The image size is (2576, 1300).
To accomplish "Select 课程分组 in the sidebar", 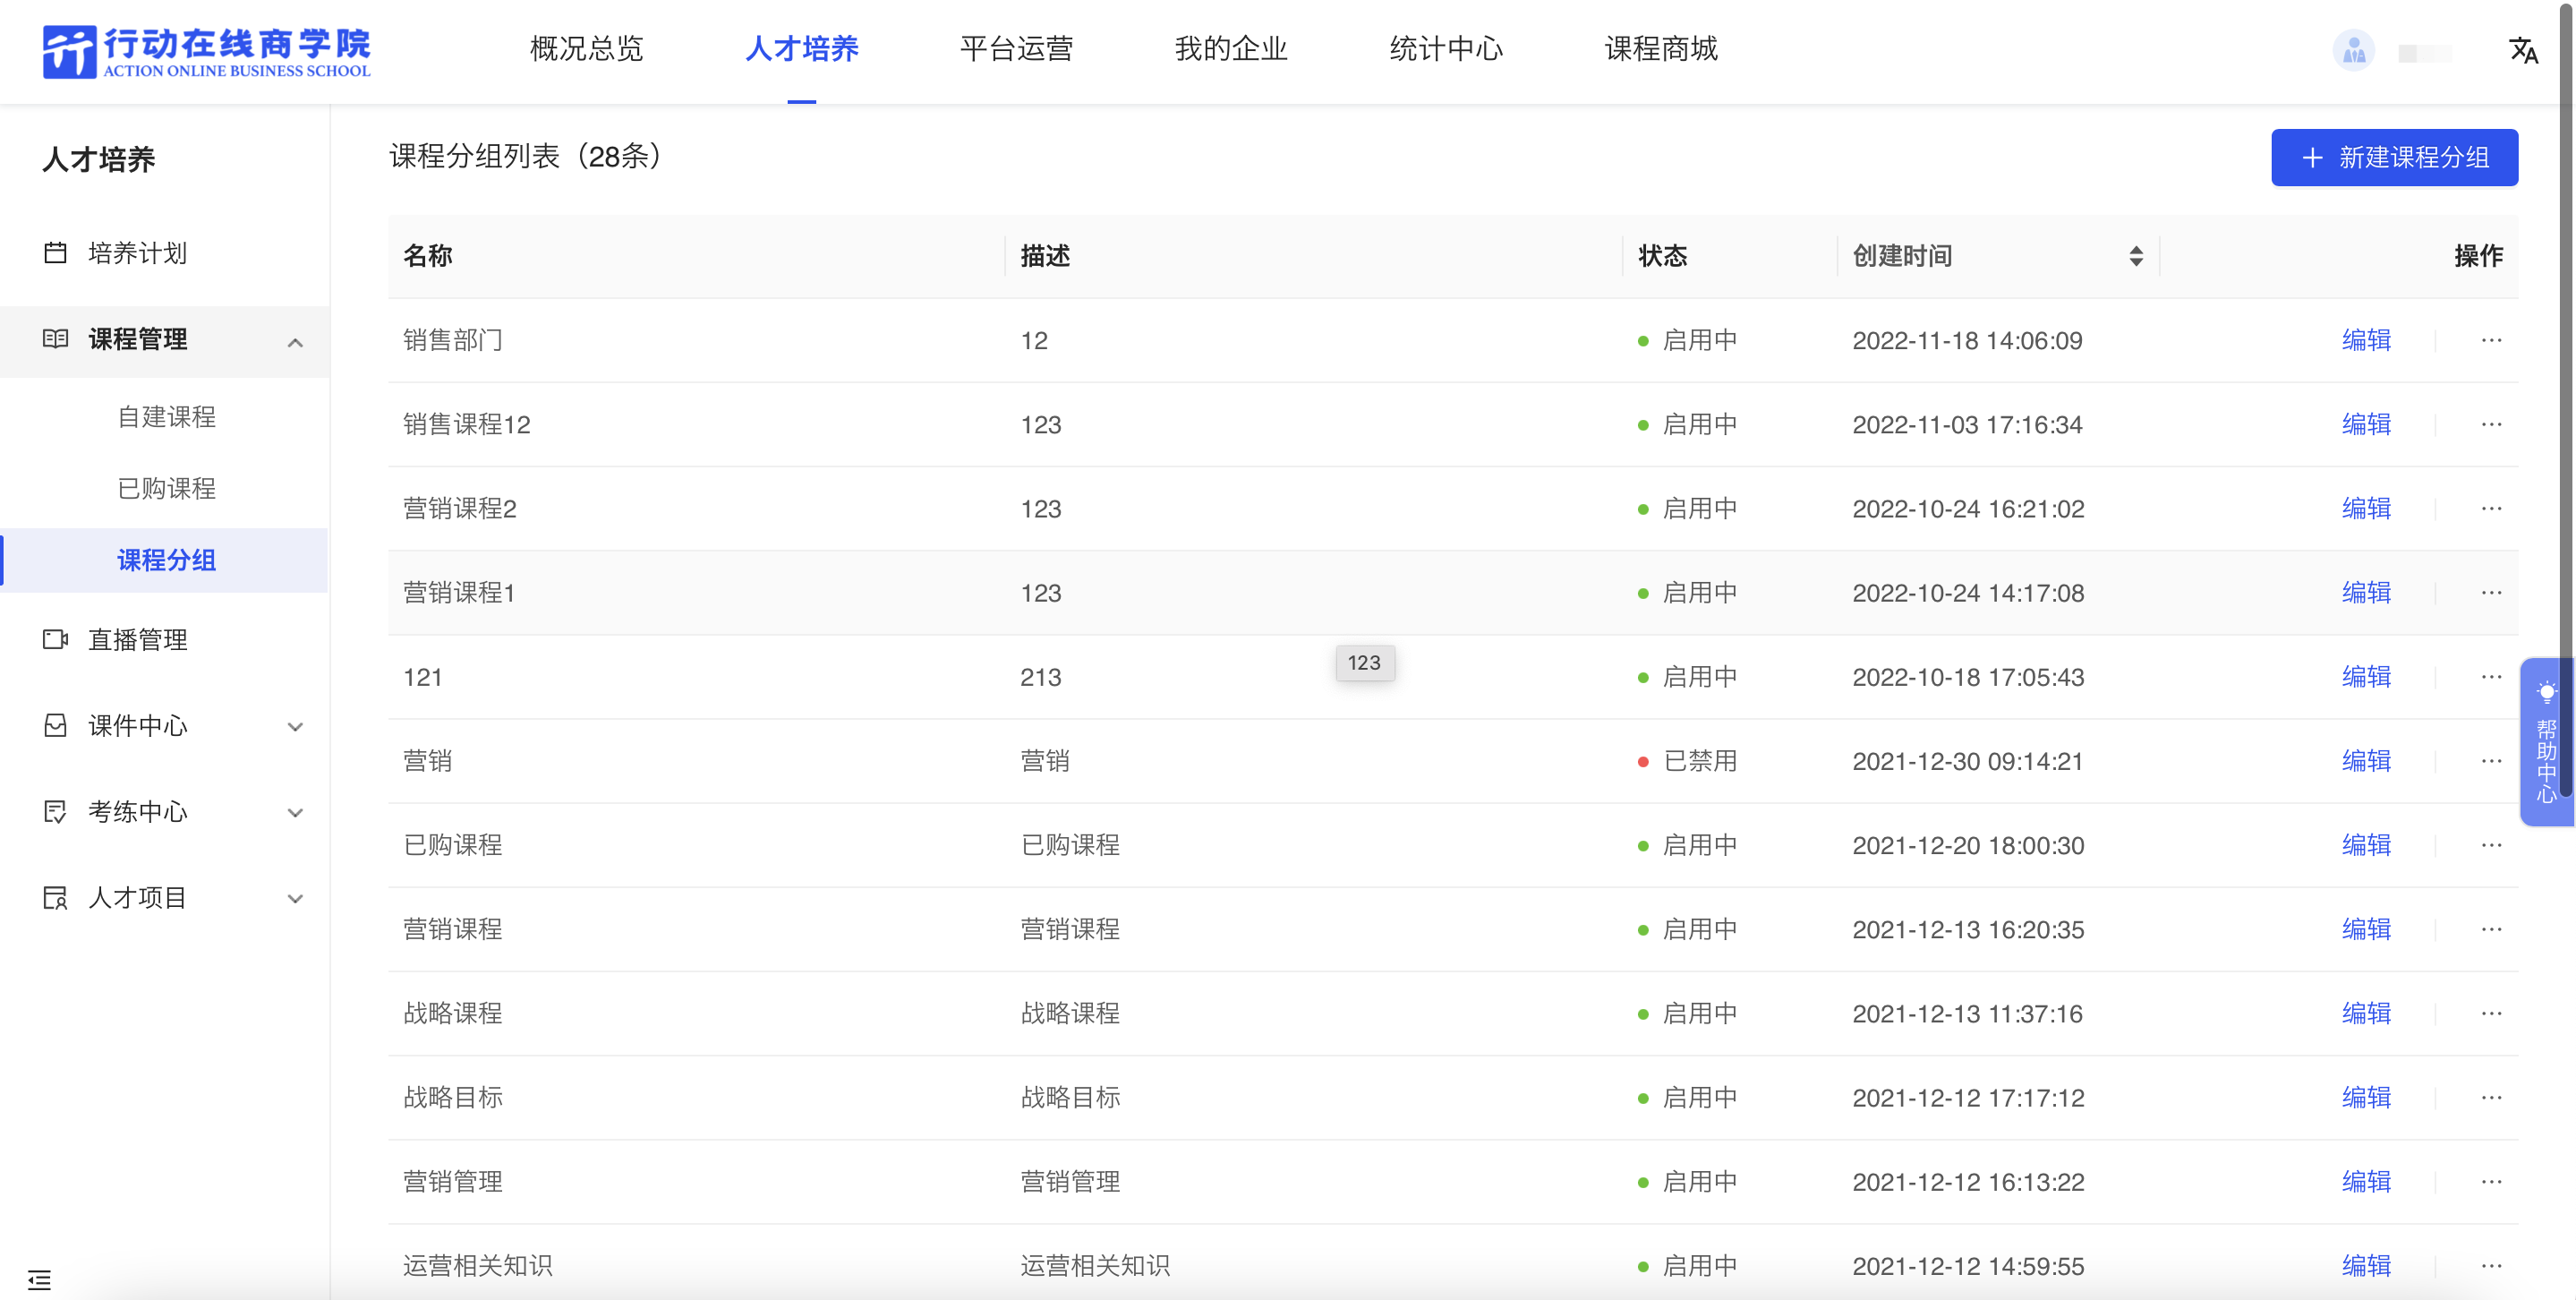I will (x=166, y=560).
